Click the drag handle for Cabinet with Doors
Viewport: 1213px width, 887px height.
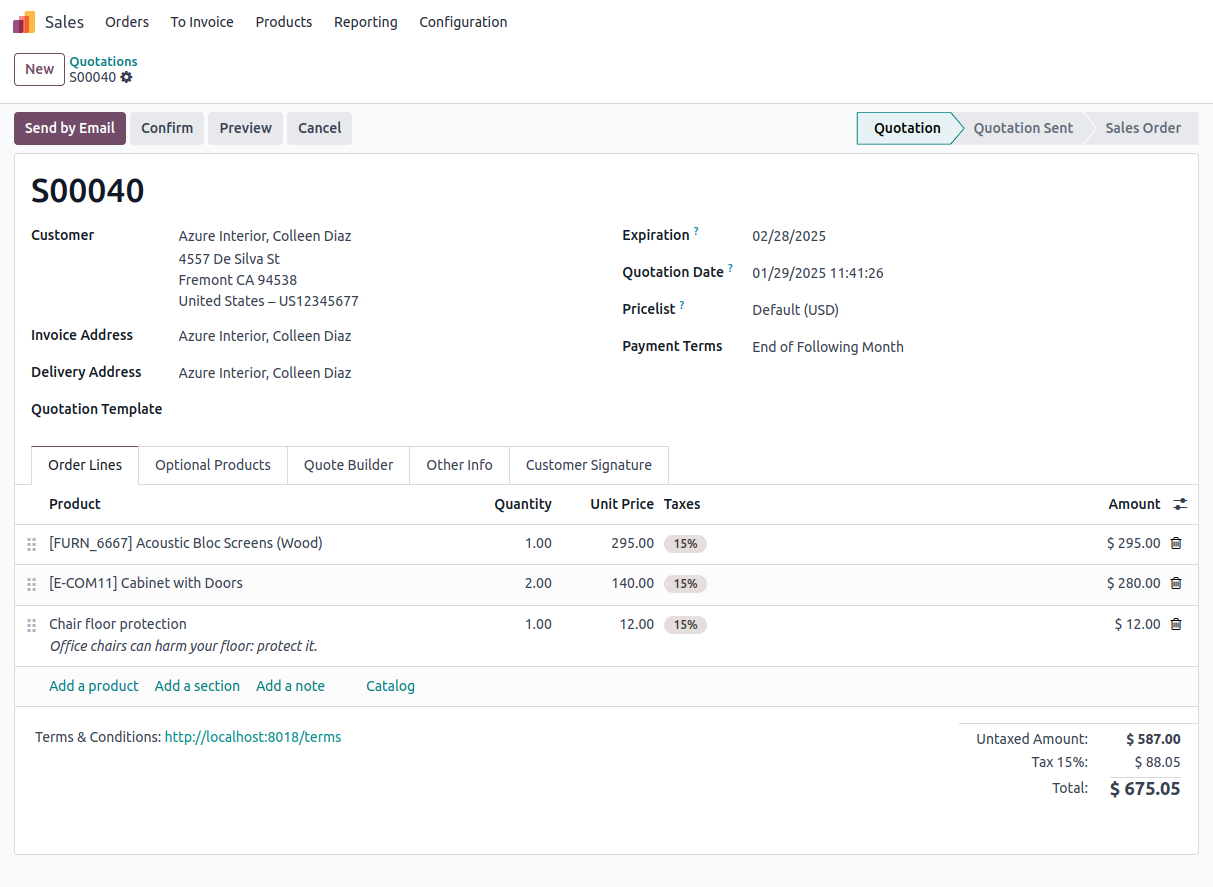click(x=32, y=584)
